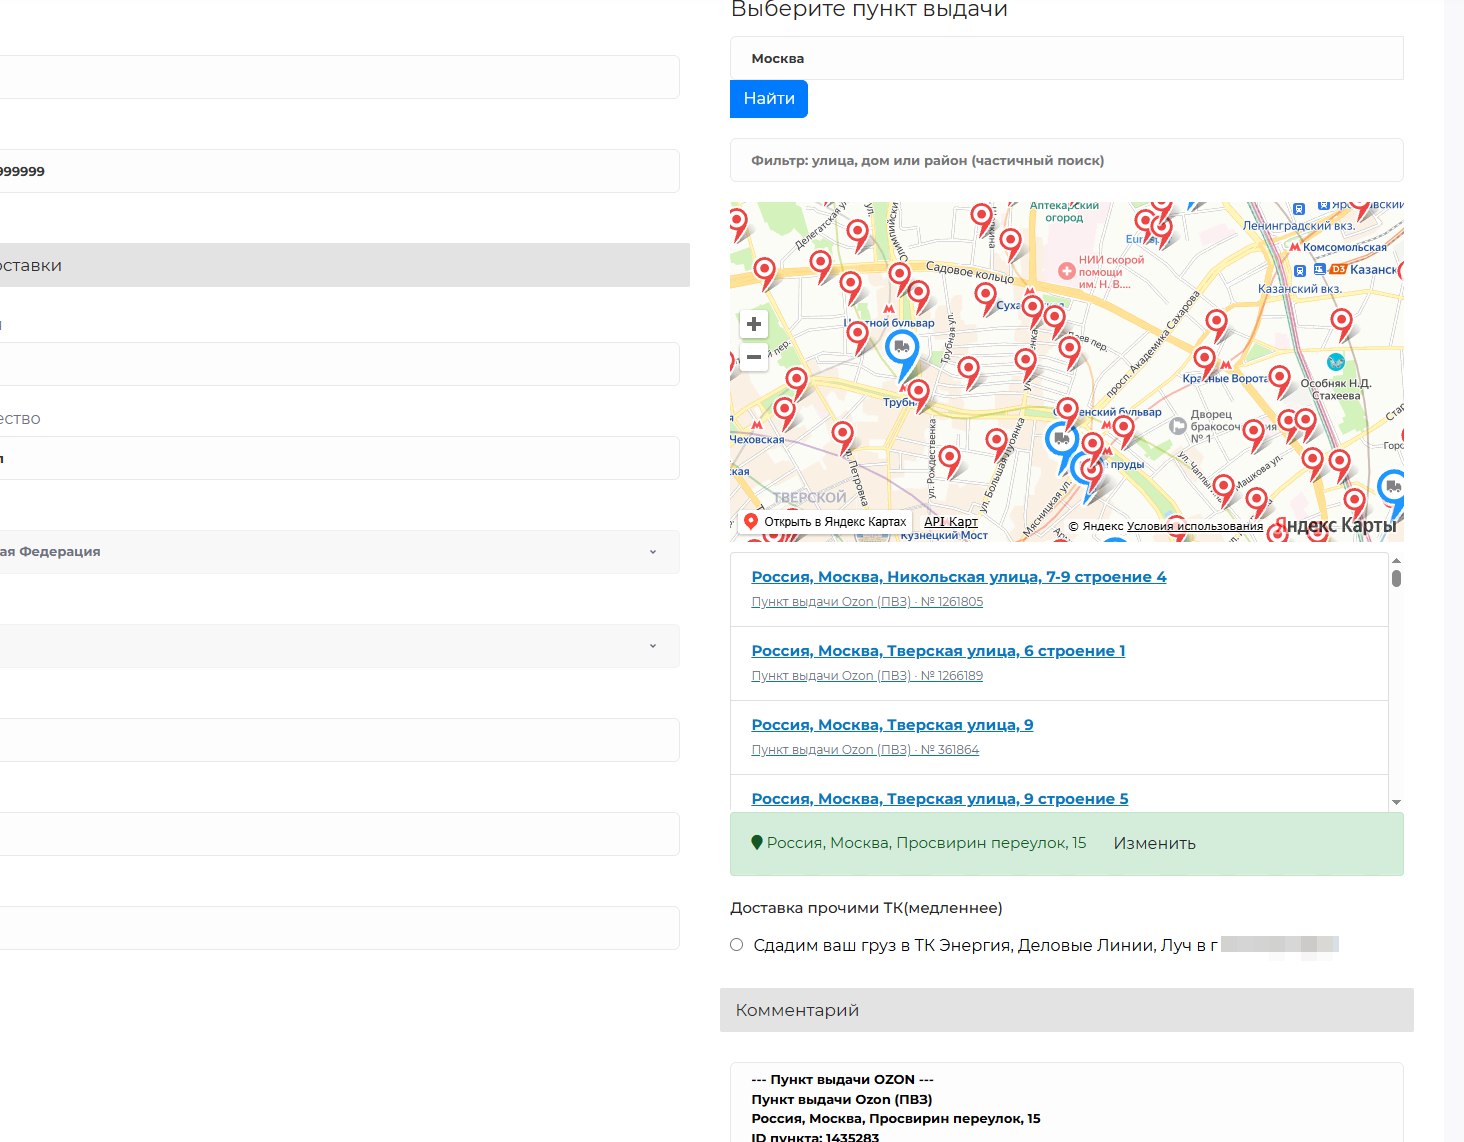
Task: Click the Выберите пункт выдачи heading
Action: coord(869,10)
